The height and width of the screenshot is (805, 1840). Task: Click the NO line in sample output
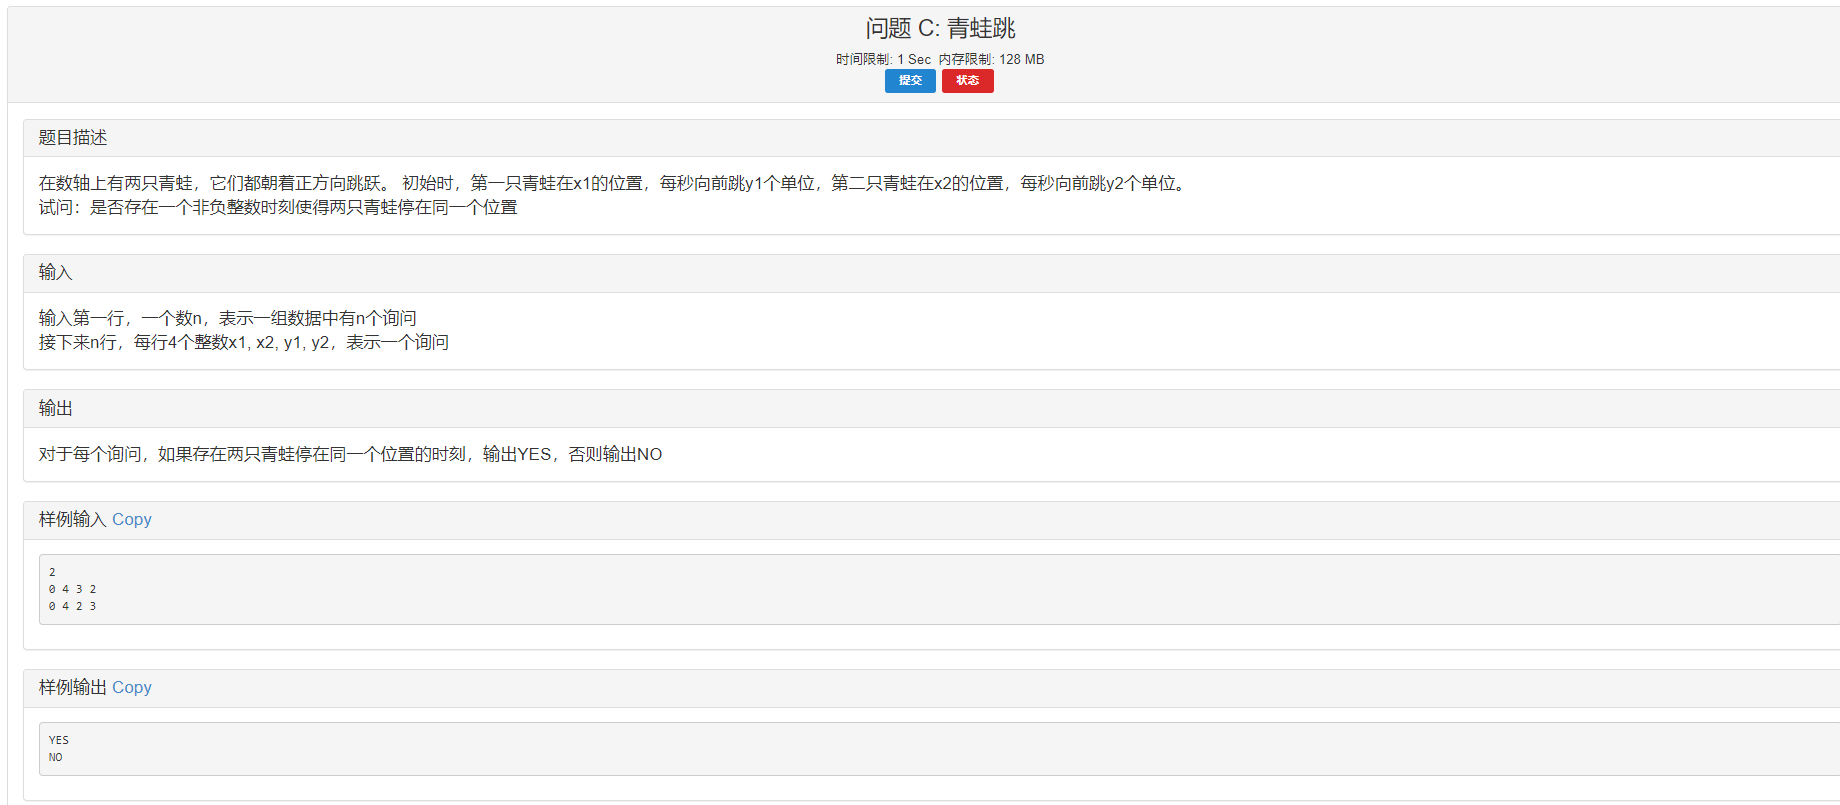[x=55, y=757]
